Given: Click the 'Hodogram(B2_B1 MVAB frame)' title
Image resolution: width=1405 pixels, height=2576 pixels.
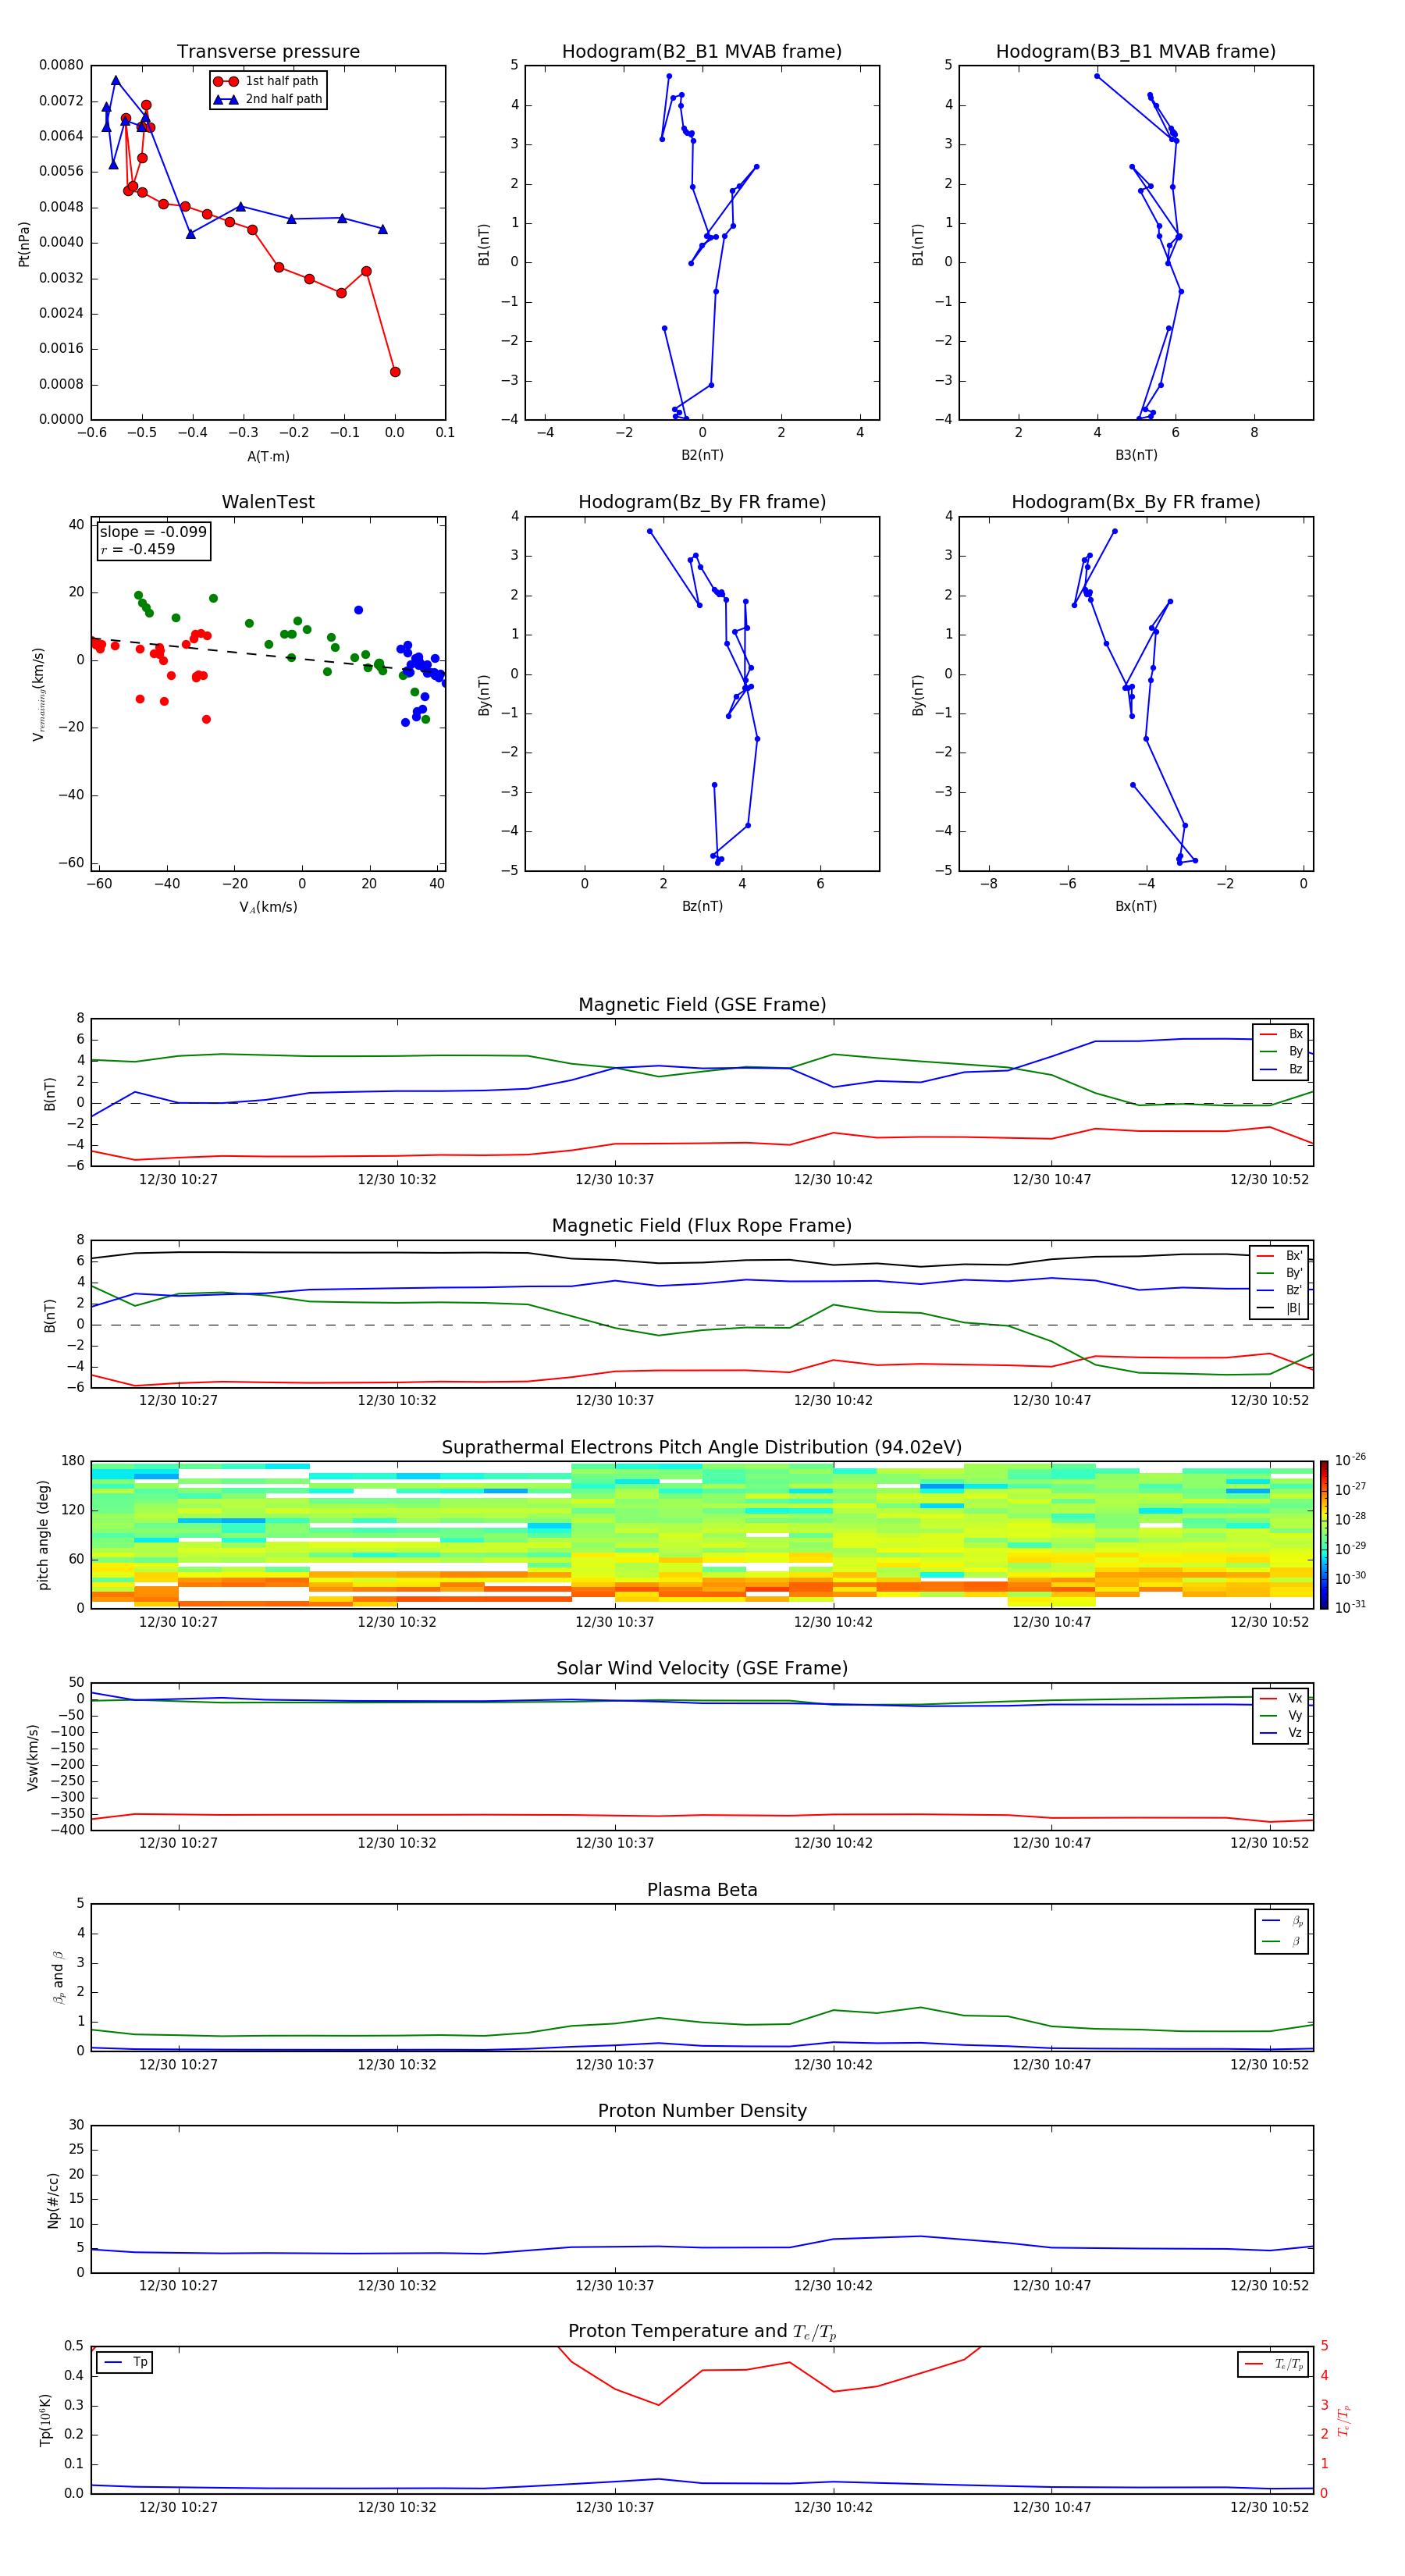Looking at the screenshot, I should [702, 52].
